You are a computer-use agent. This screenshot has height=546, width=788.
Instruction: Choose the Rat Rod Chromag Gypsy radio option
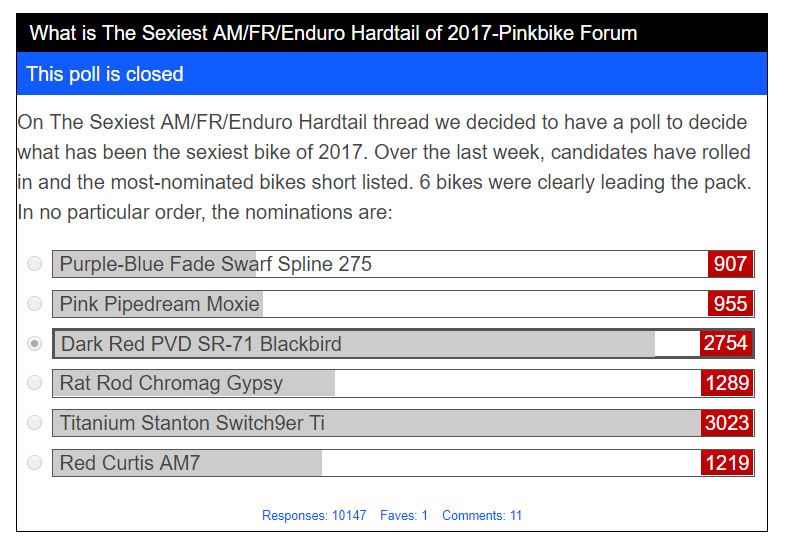click(x=35, y=383)
